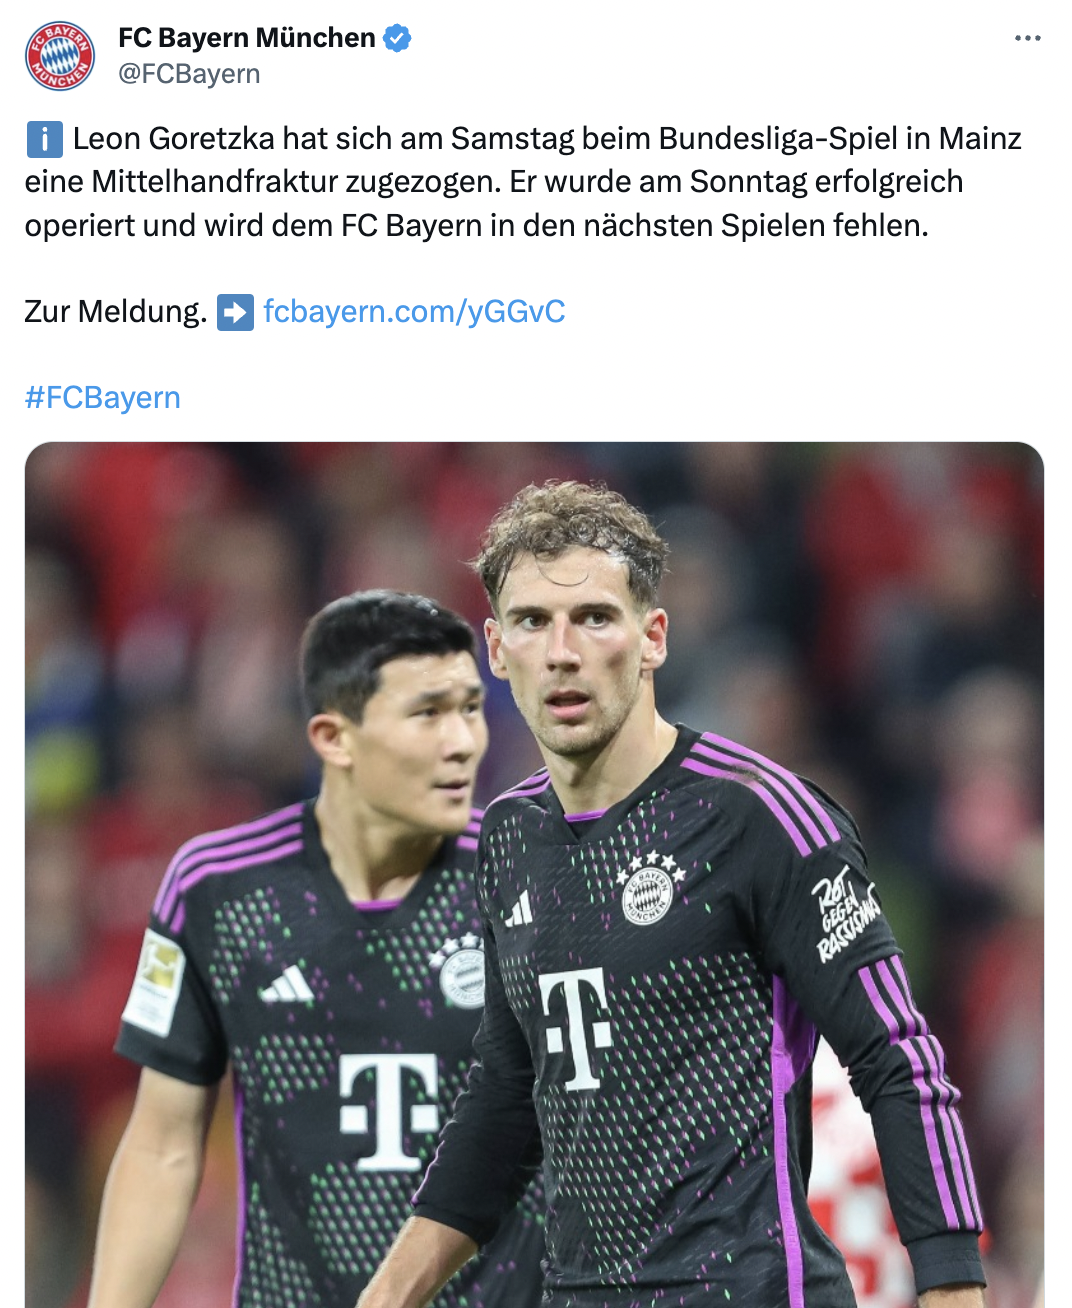Click the tweet text about Leon Goretzka
The image size is (1072, 1308).
pyautogui.click(x=523, y=182)
